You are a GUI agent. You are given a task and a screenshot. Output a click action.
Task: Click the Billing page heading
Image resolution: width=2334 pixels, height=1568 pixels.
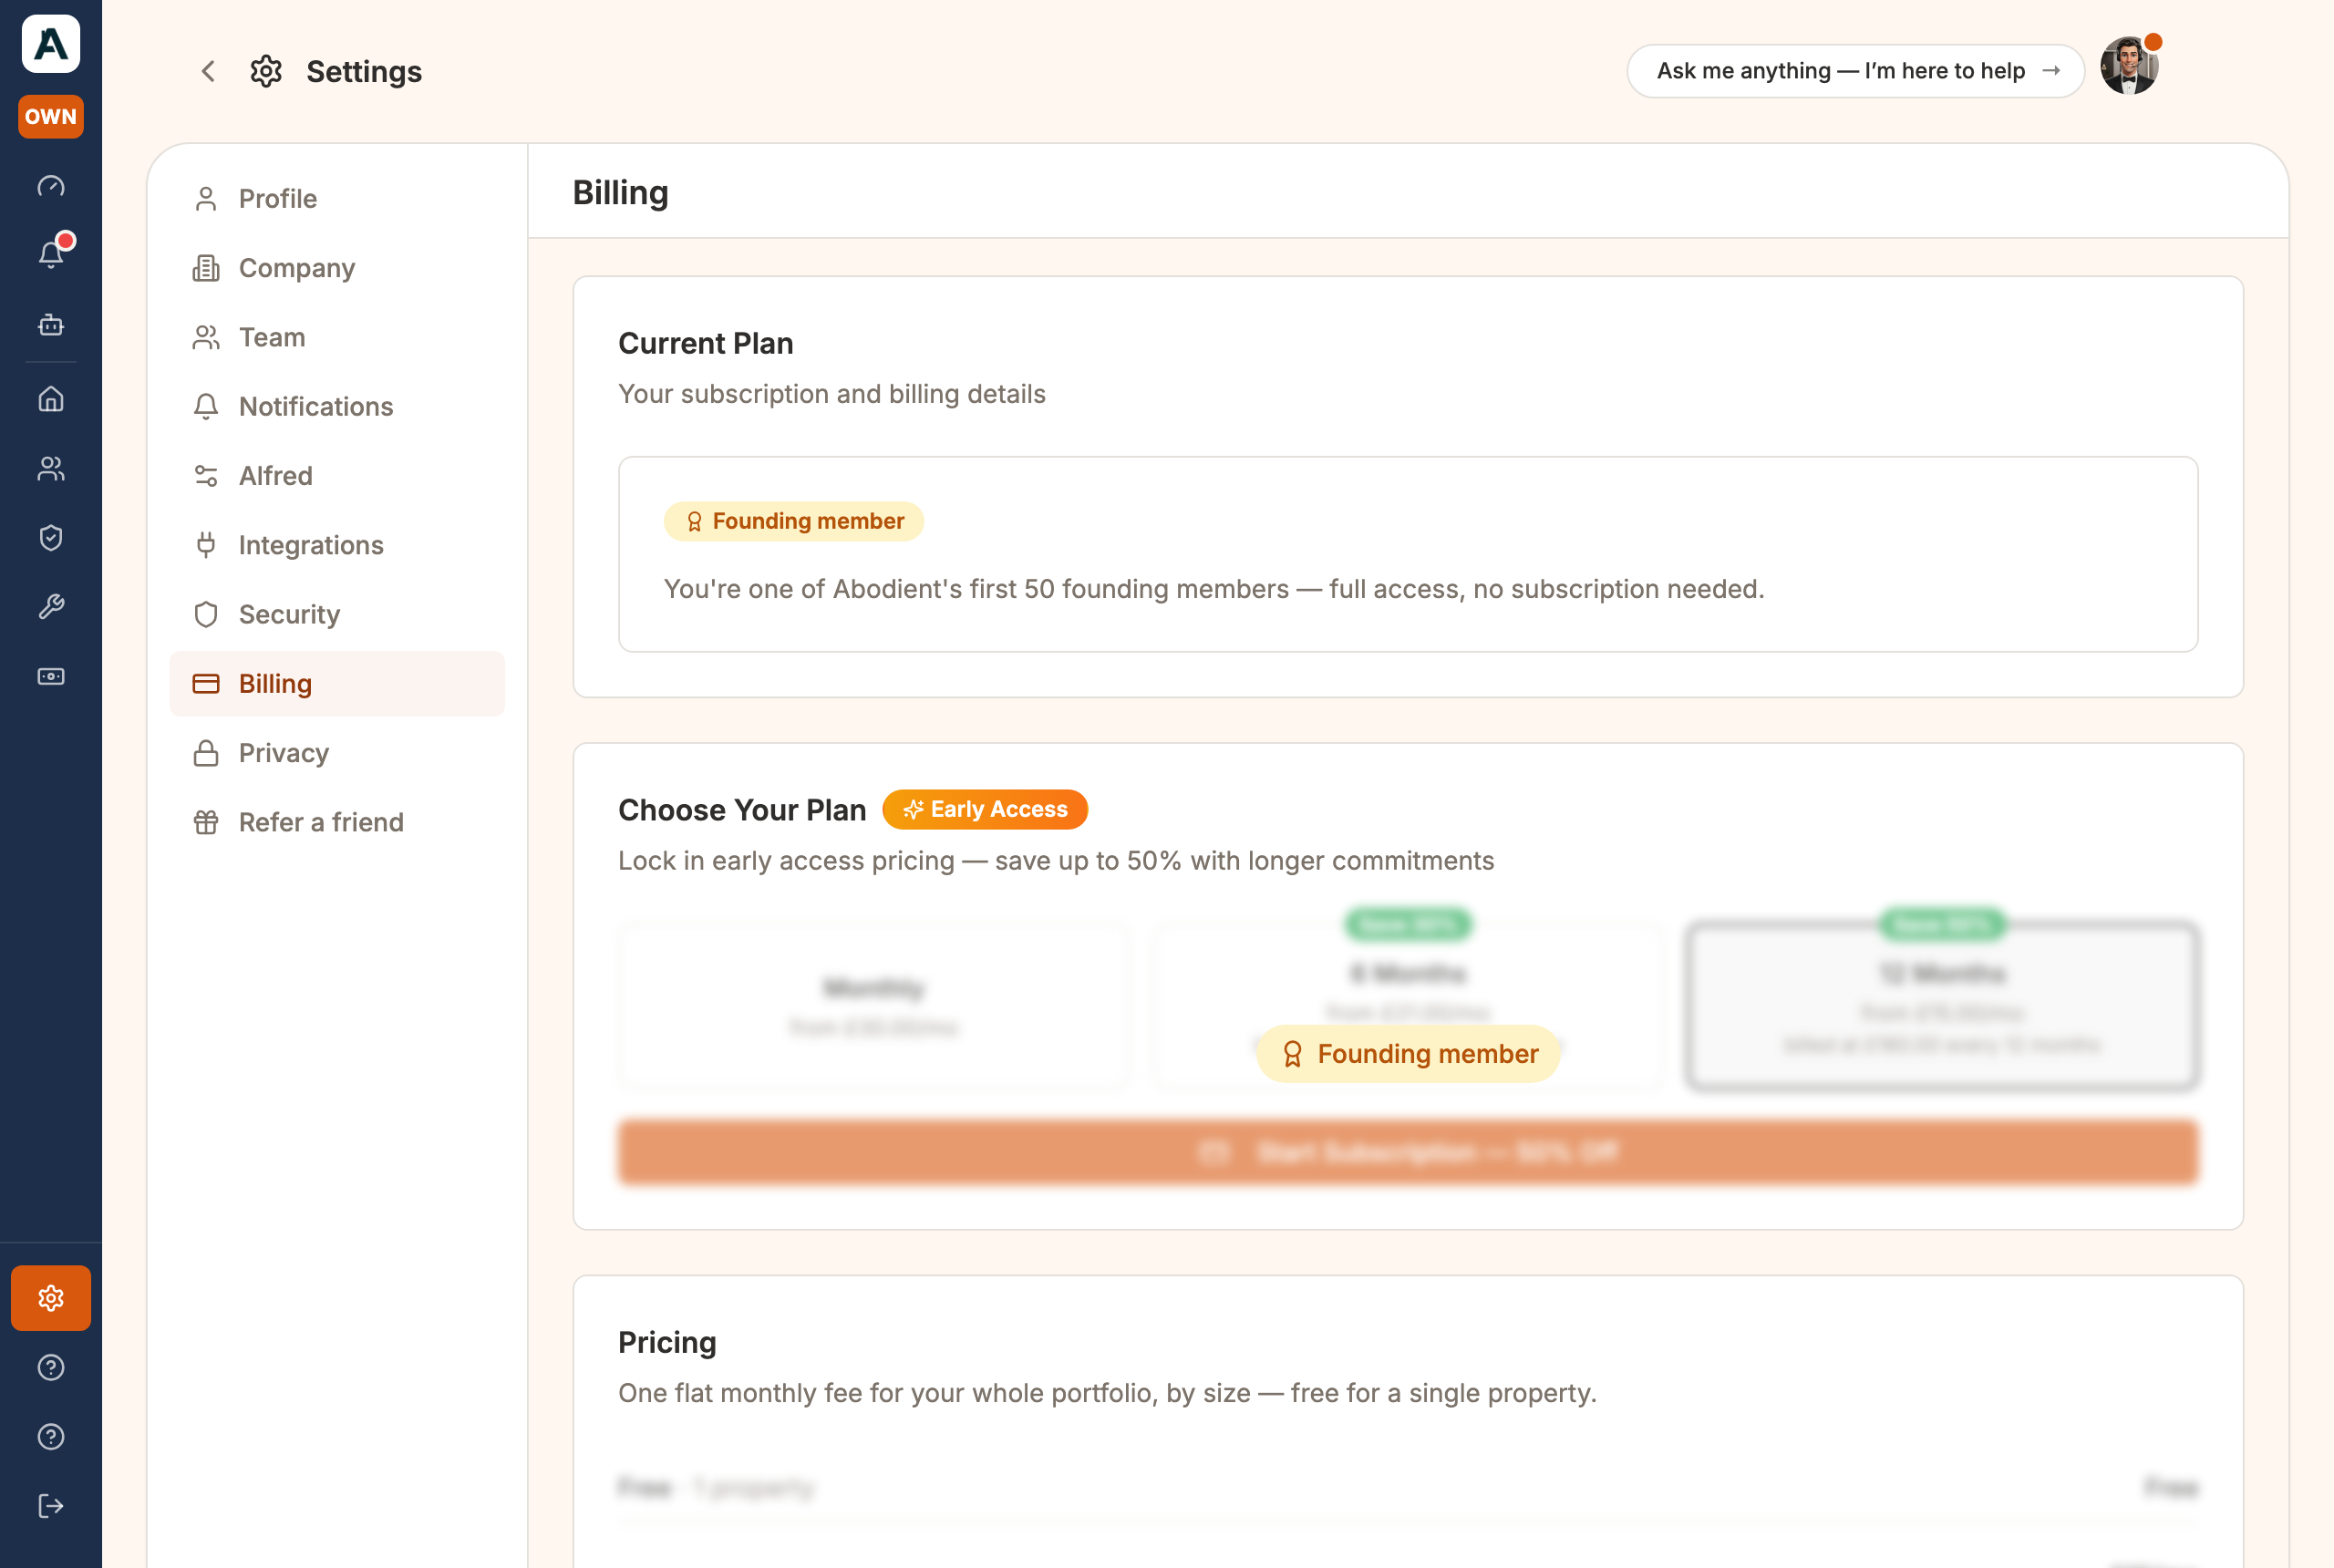coord(620,192)
